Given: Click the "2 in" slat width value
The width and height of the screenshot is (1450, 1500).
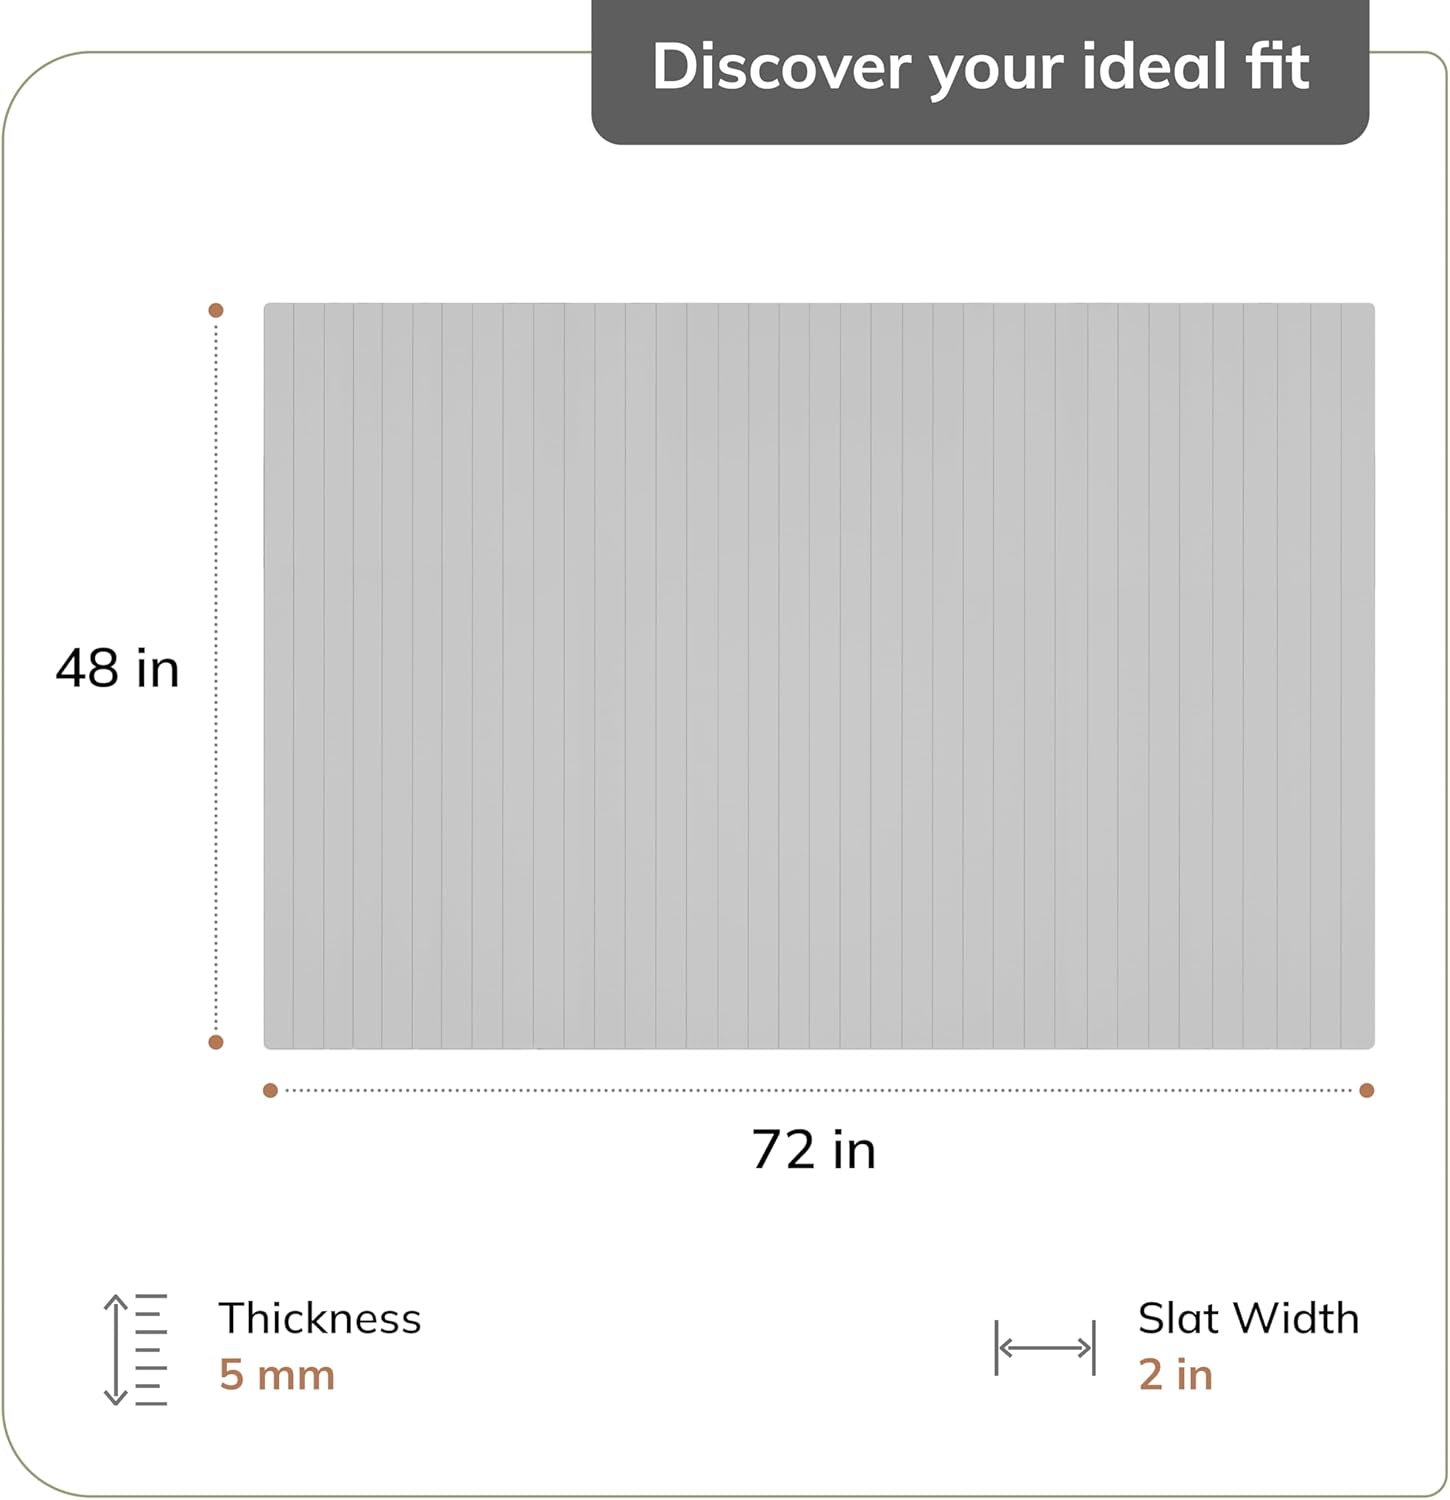Looking at the screenshot, I should pyautogui.click(x=1175, y=1375).
